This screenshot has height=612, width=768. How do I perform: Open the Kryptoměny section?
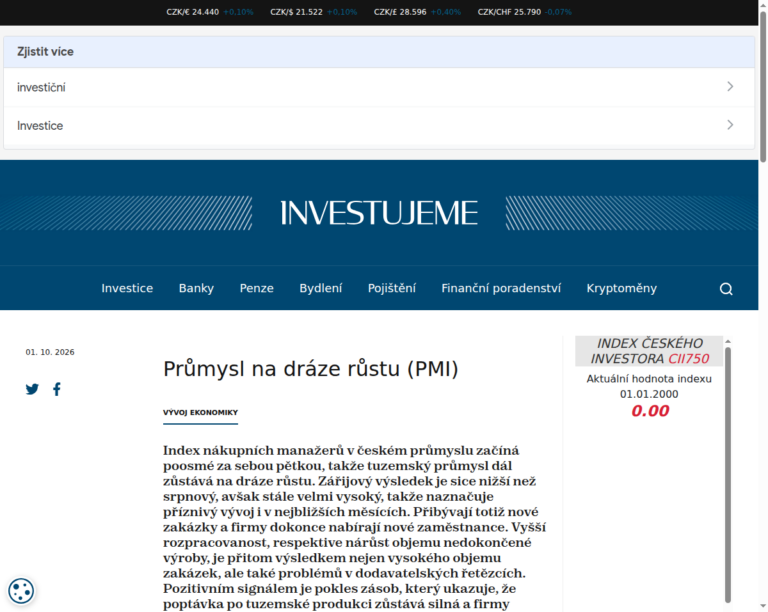click(621, 288)
